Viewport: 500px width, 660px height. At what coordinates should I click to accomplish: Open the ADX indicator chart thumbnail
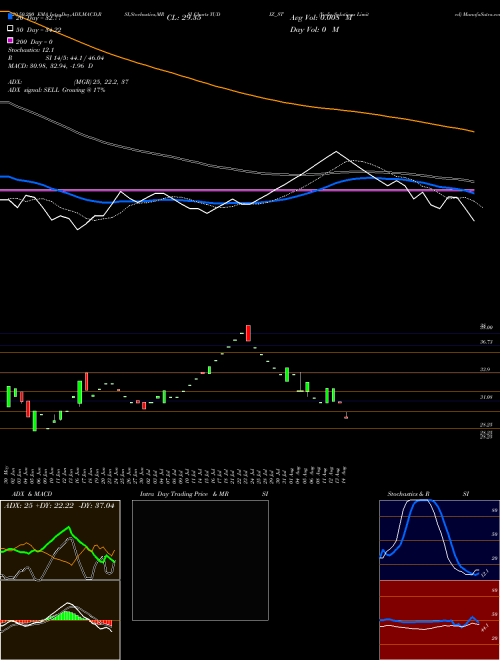click(60, 540)
